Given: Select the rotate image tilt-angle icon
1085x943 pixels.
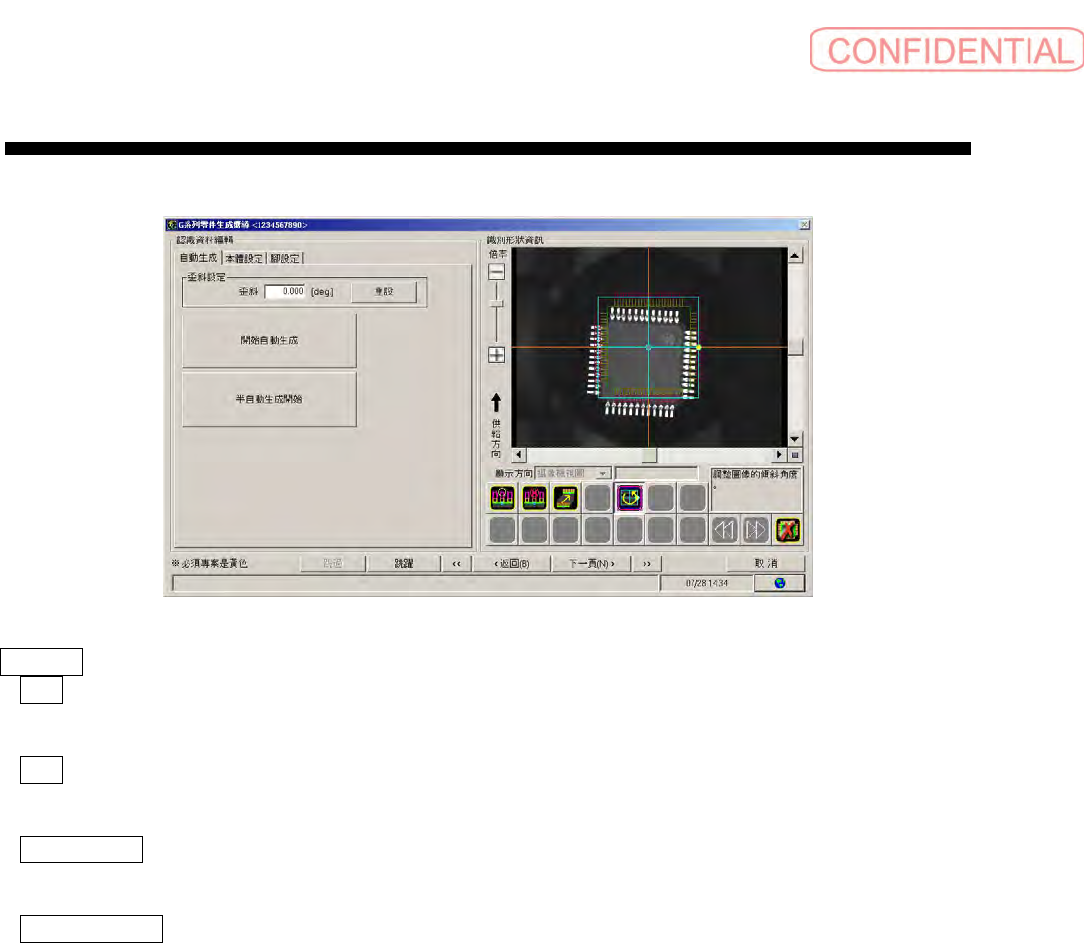Looking at the screenshot, I should click(630, 497).
